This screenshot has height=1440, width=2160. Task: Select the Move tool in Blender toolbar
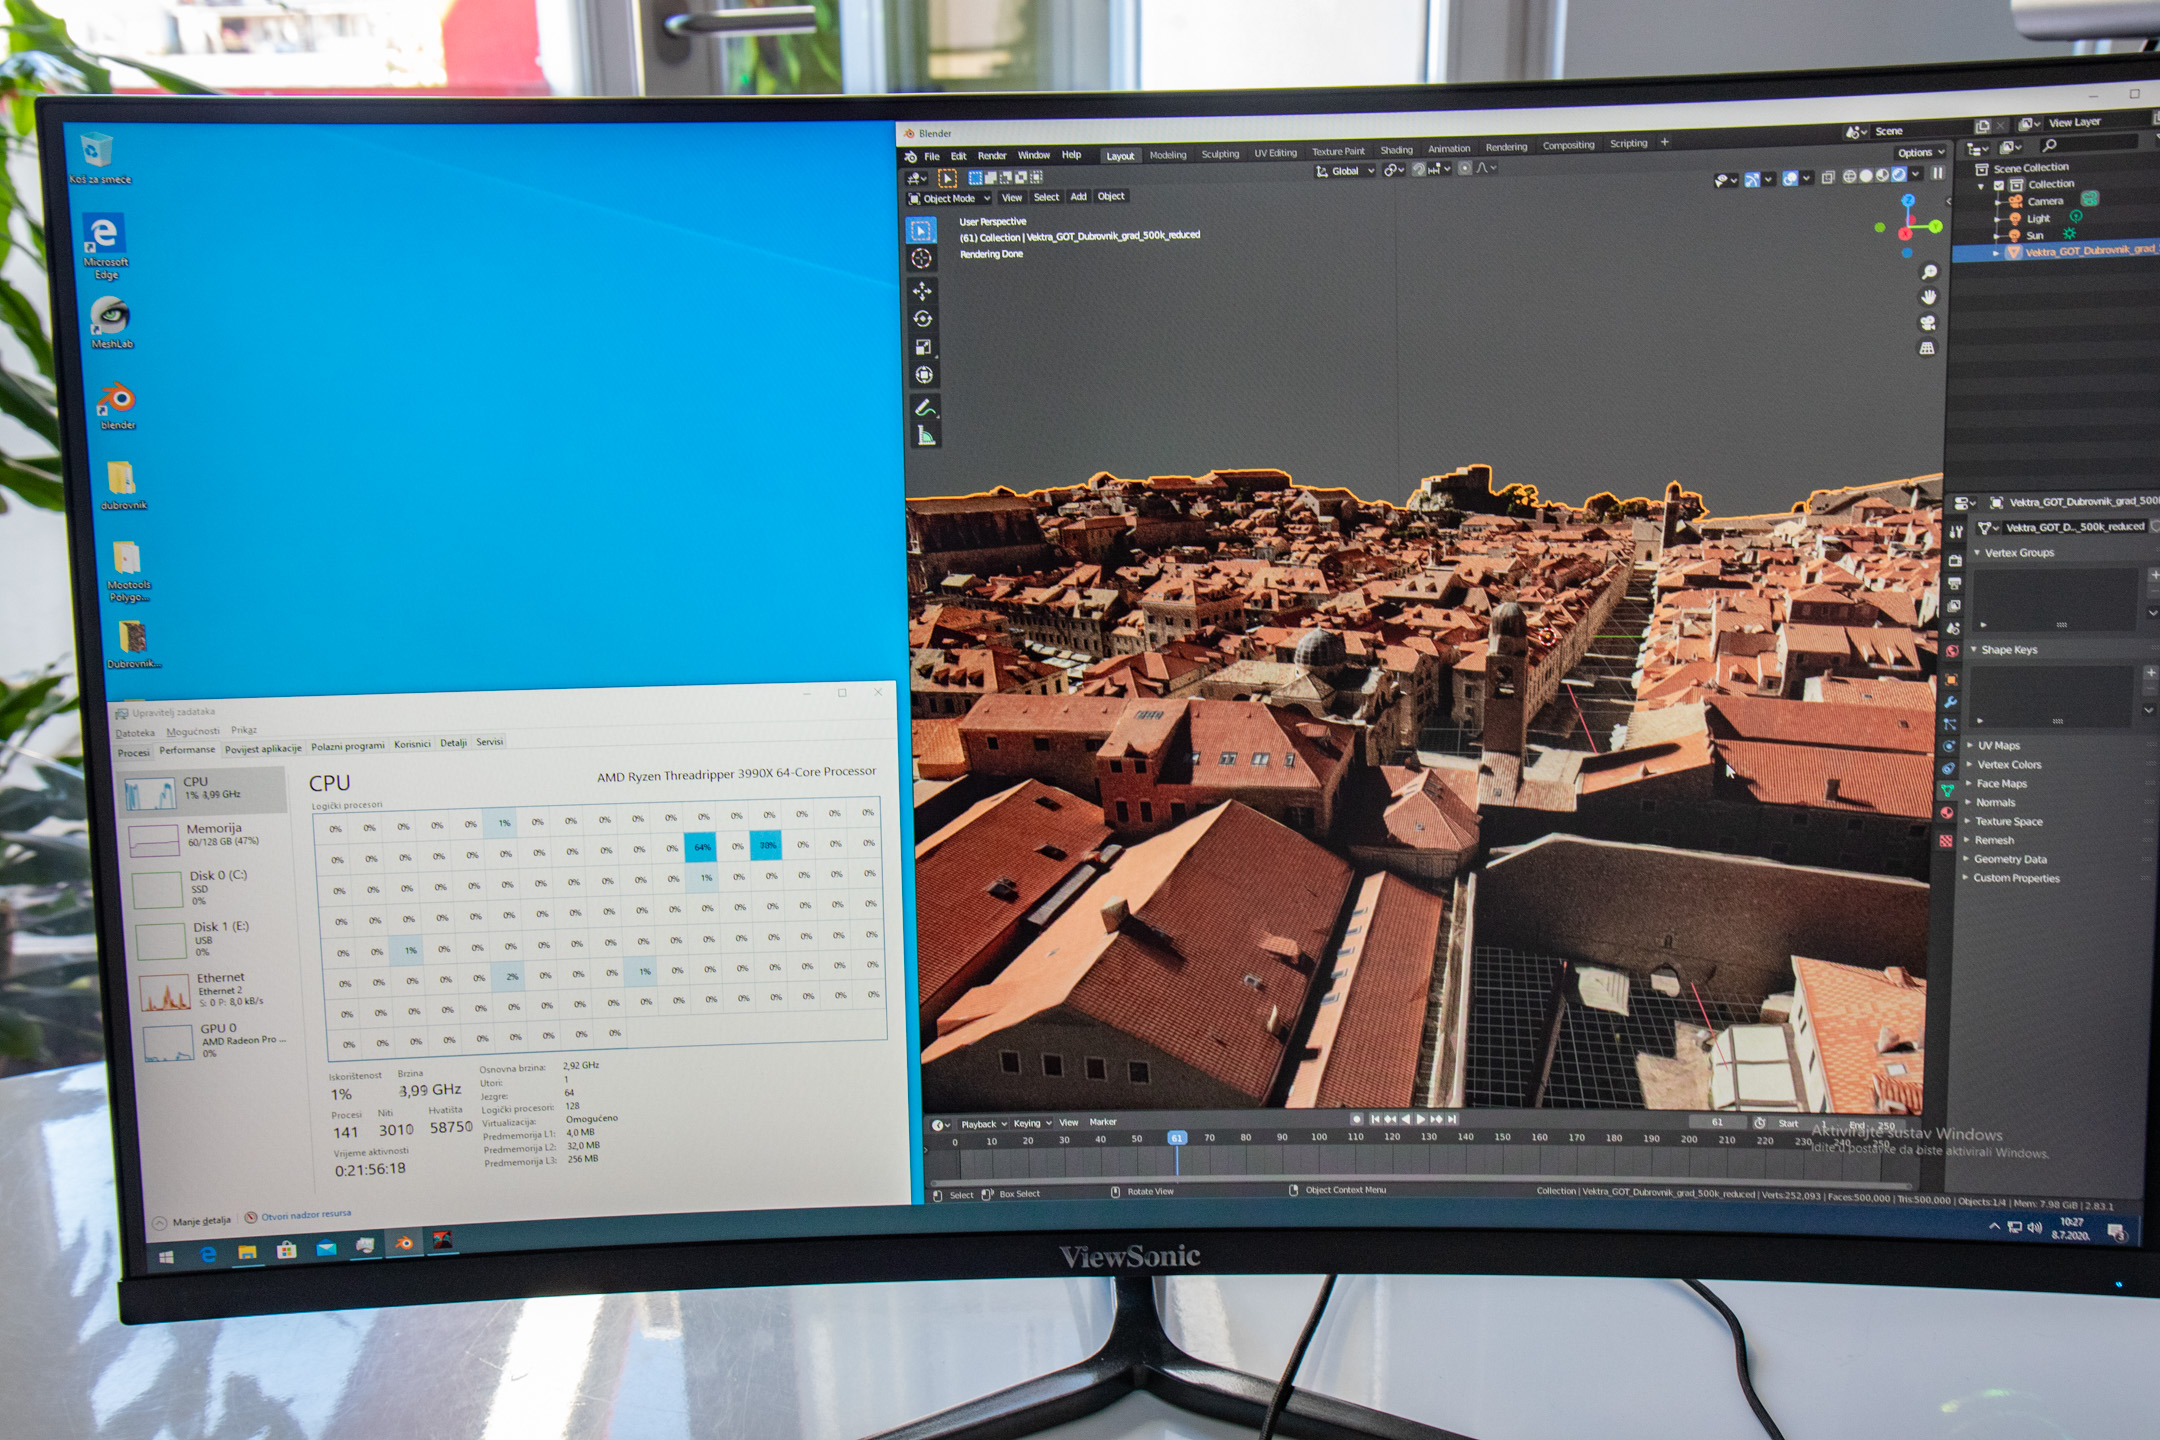tap(922, 291)
